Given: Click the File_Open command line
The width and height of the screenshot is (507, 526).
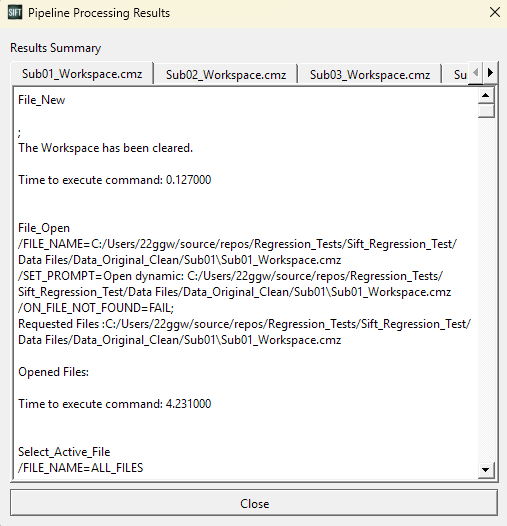Looking at the screenshot, I should pyautogui.click(x=44, y=228).
